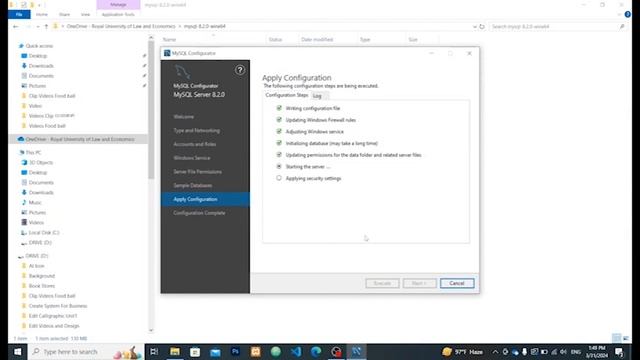Select Accounts and Roles step in sidebar
The height and width of the screenshot is (360, 640).
click(x=195, y=144)
